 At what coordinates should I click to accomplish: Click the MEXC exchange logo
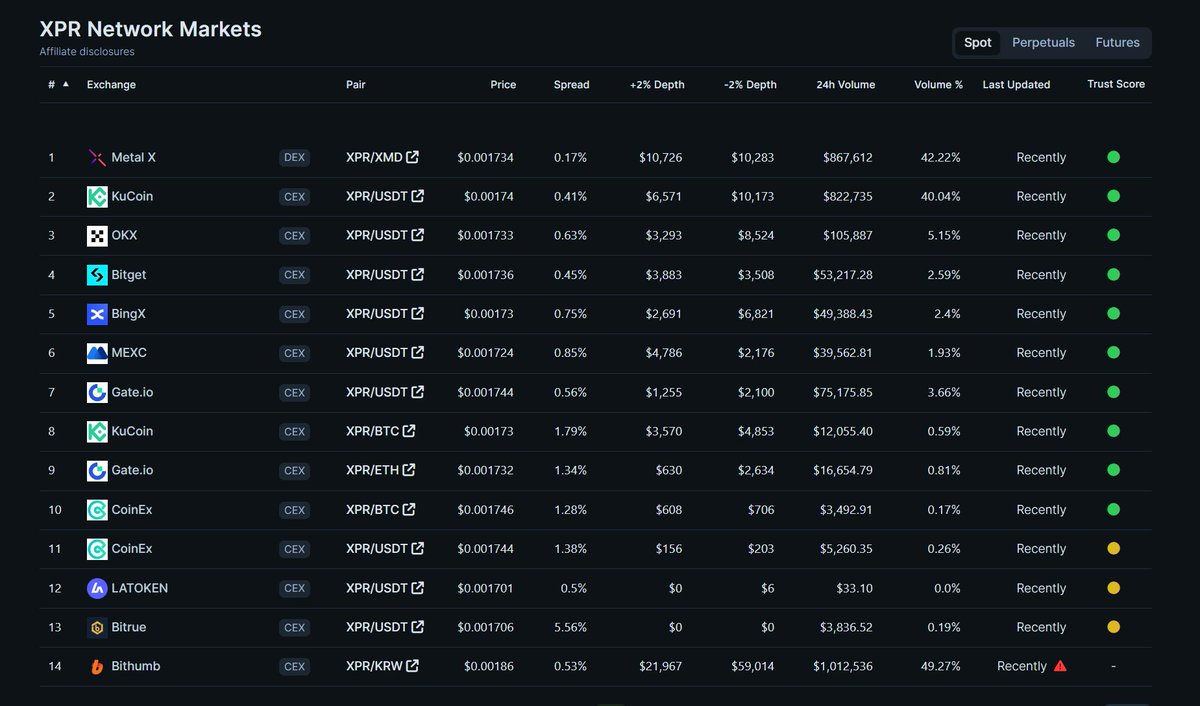(96, 353)
